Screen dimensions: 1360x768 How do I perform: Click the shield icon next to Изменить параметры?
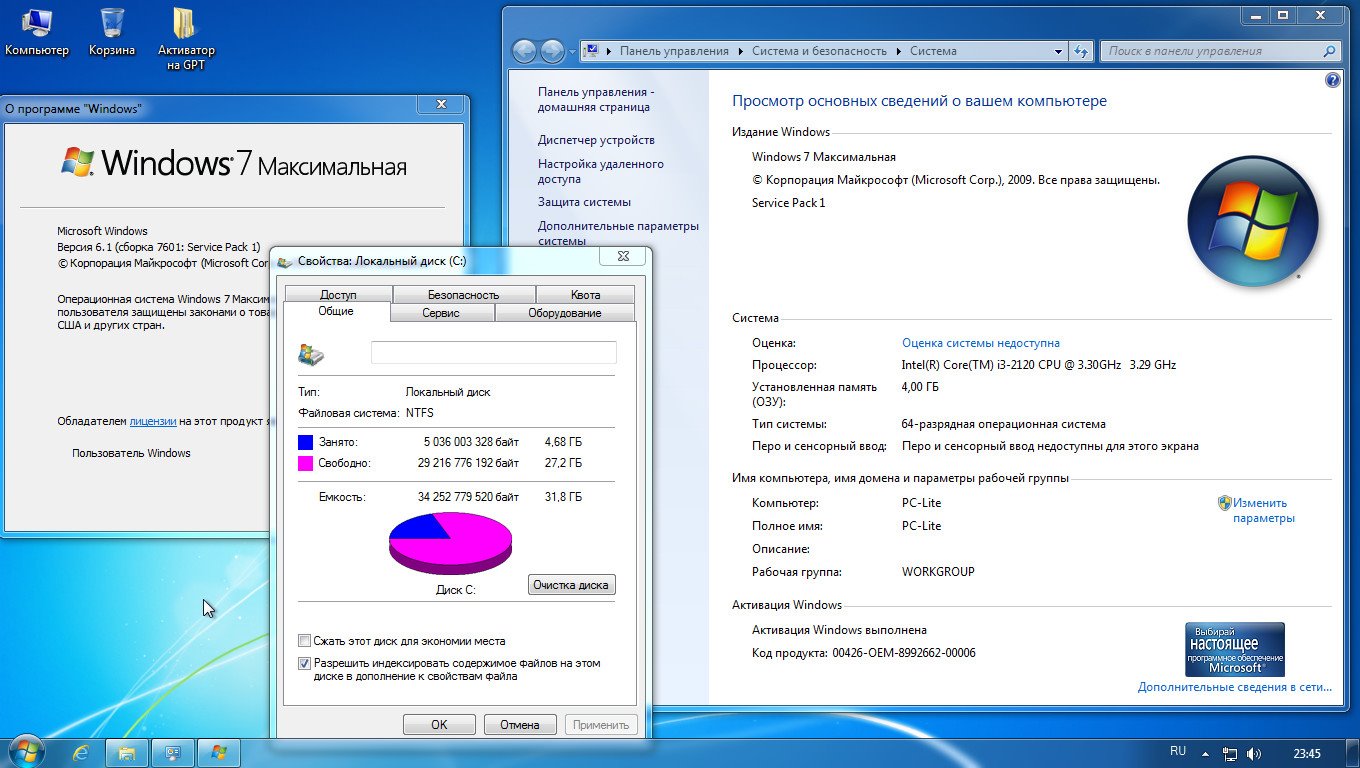click(x=1224, y=503)
